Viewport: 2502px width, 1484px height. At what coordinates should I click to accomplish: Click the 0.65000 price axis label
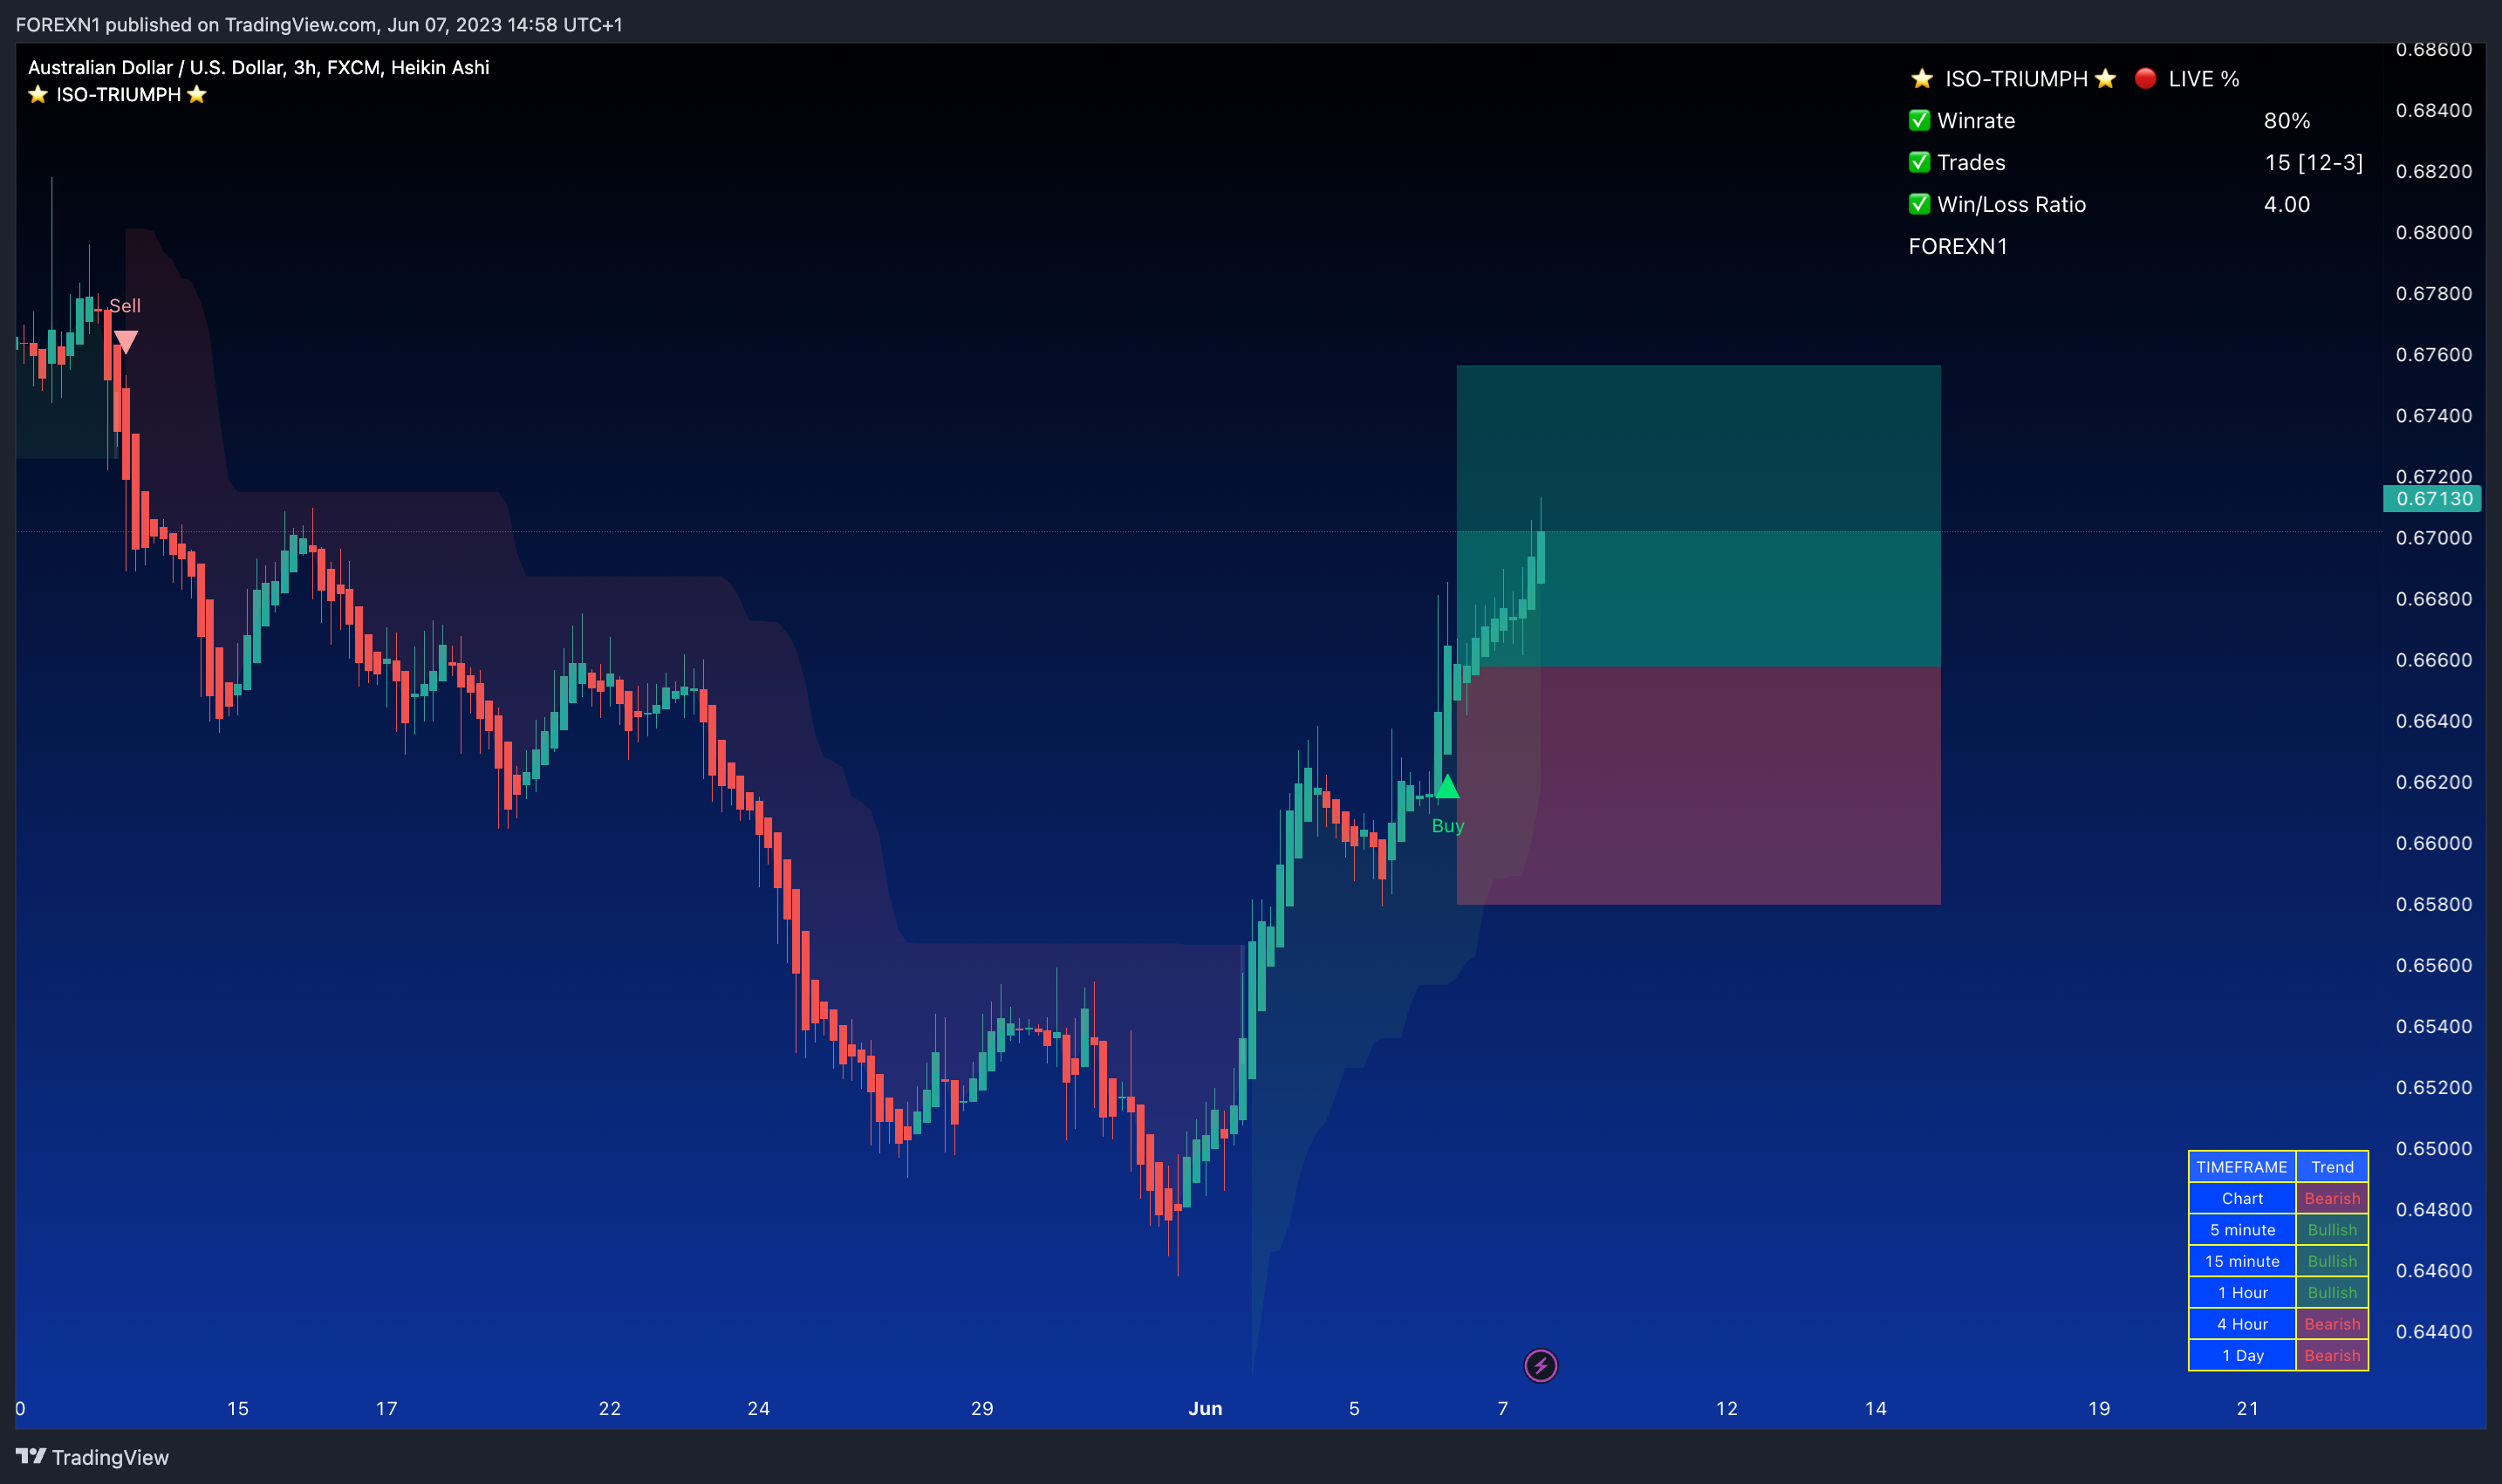point(2433,1148)
